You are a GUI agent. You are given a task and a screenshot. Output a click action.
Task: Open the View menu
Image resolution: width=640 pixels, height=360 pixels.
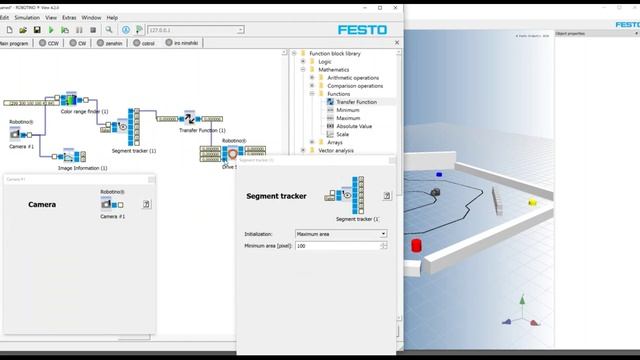pos(51,18)
